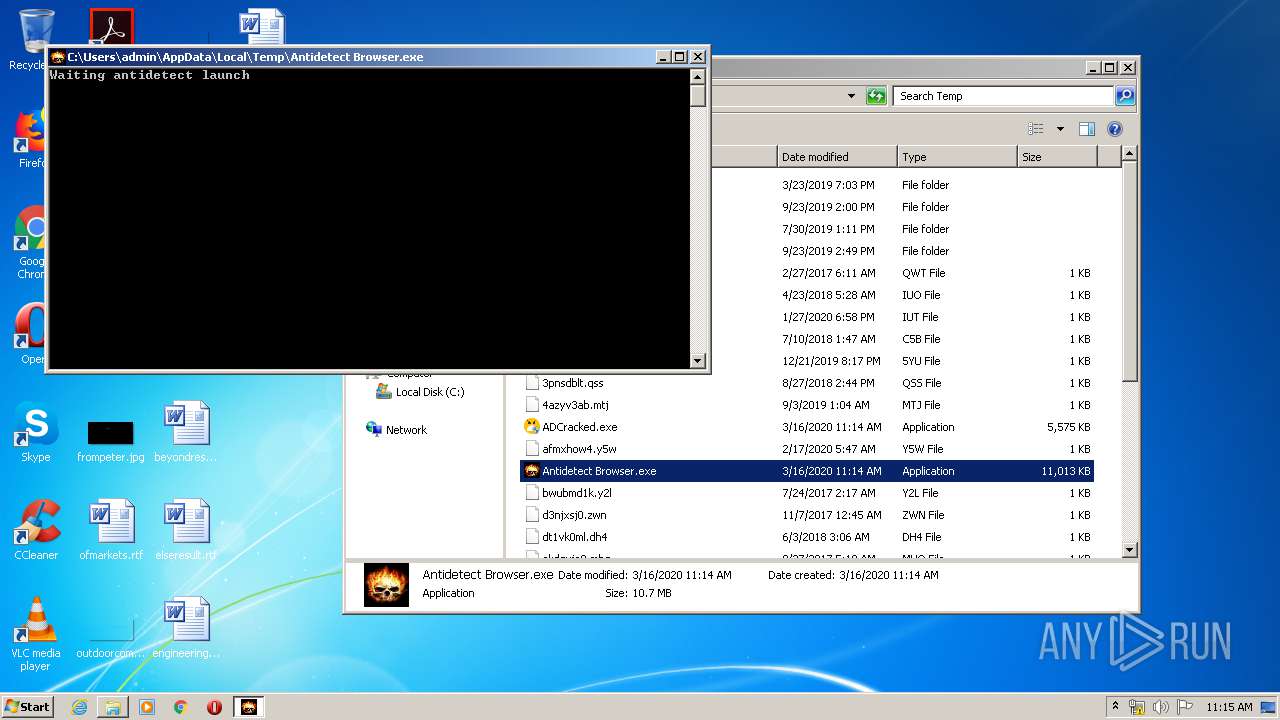Screen dimensions: 1280x720
Task: Open the Adobe Acrobat desktop icon
Action: [111, 27]
